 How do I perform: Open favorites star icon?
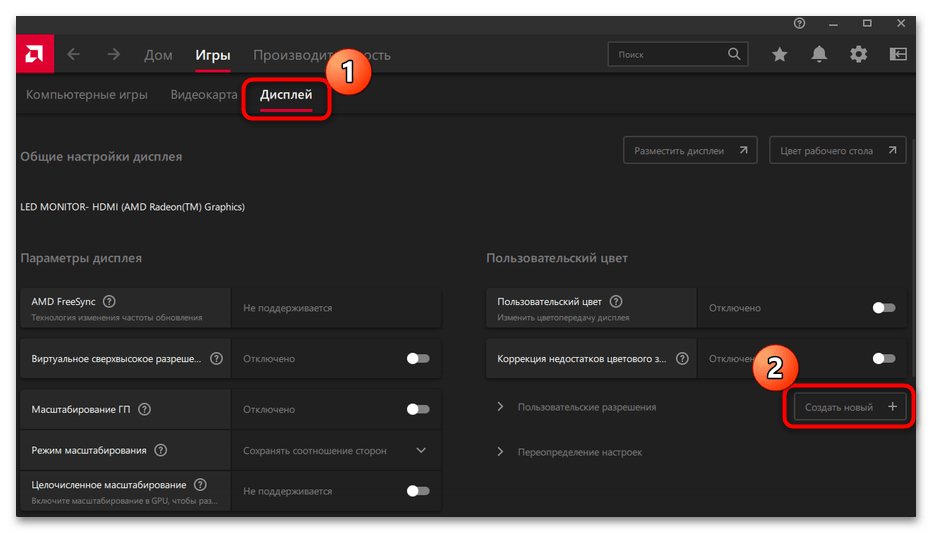tap(779, 55)
